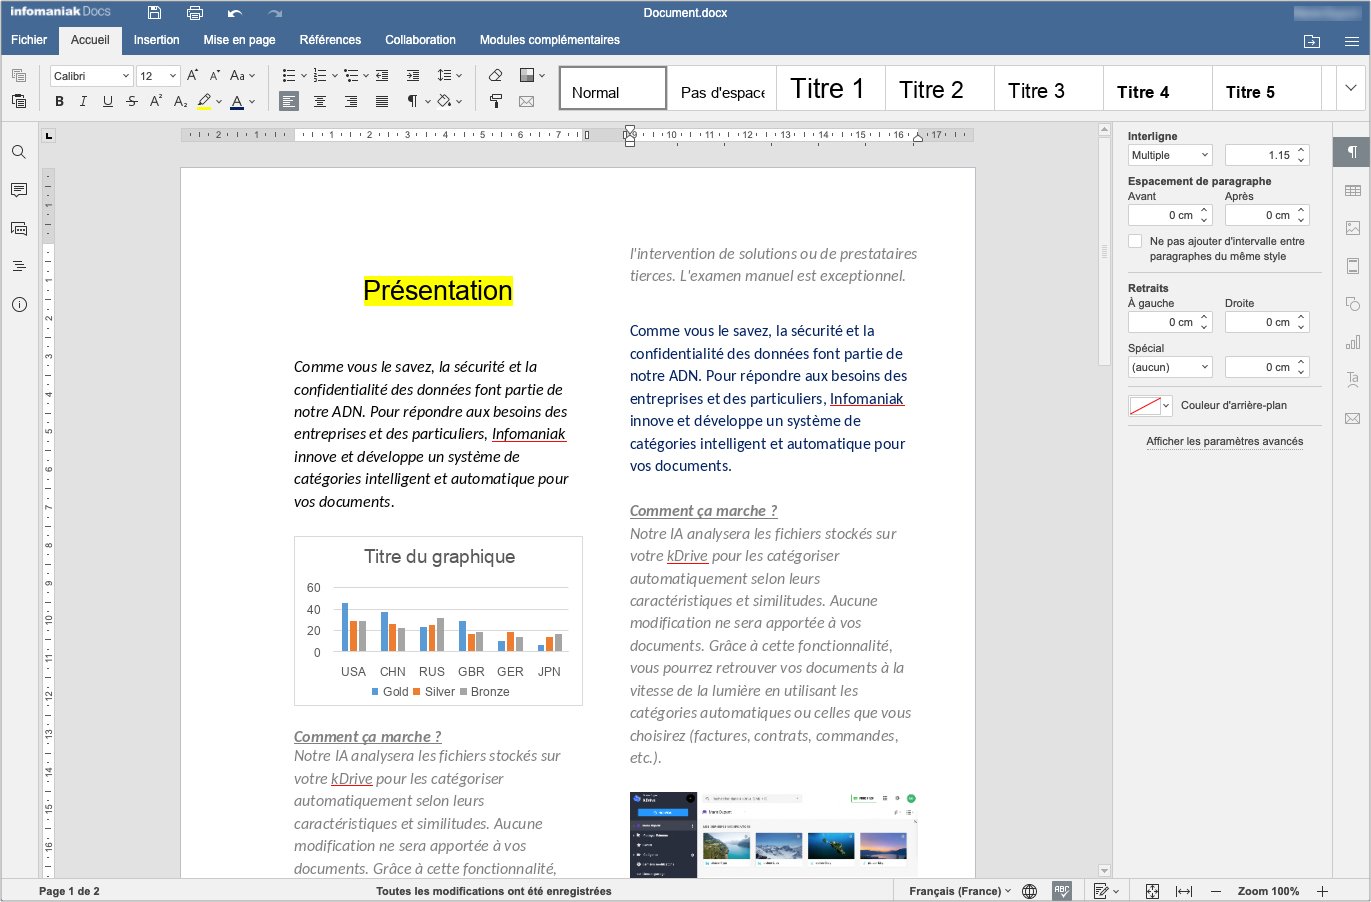Zoom in with the plus icon

(1322, 891)
